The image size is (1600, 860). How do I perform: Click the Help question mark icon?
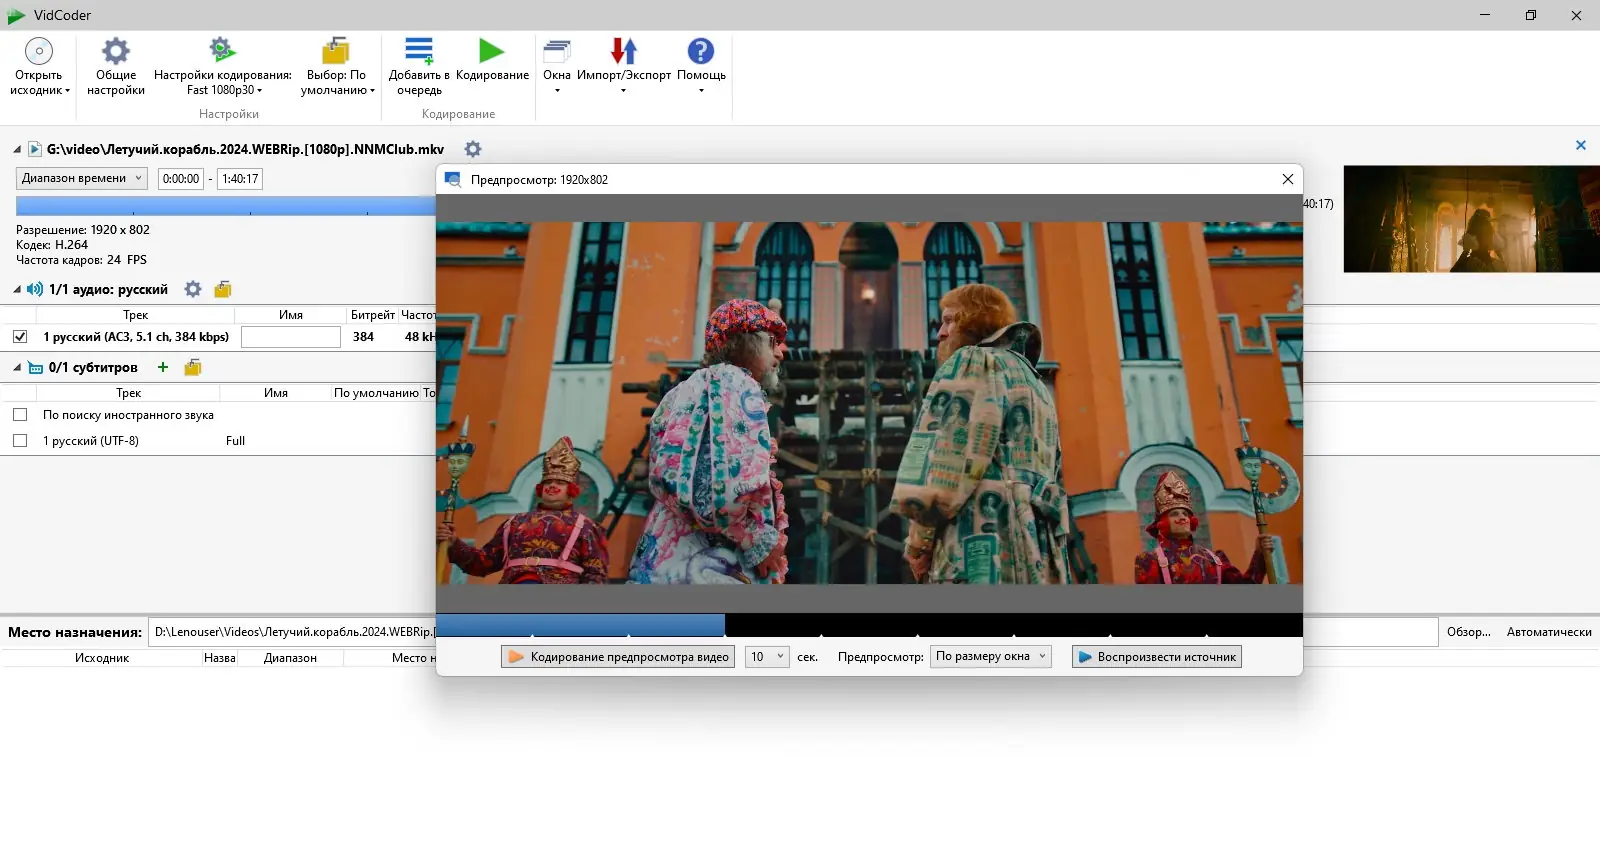[701, 52]
